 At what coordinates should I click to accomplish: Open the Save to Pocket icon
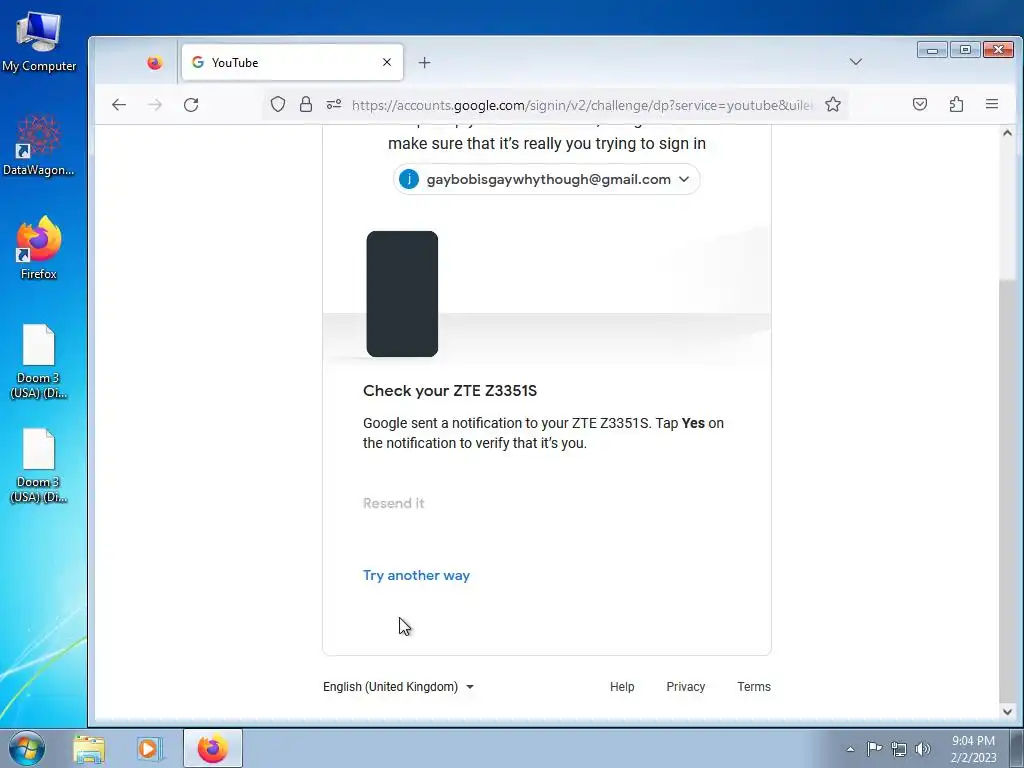(920, 104)
